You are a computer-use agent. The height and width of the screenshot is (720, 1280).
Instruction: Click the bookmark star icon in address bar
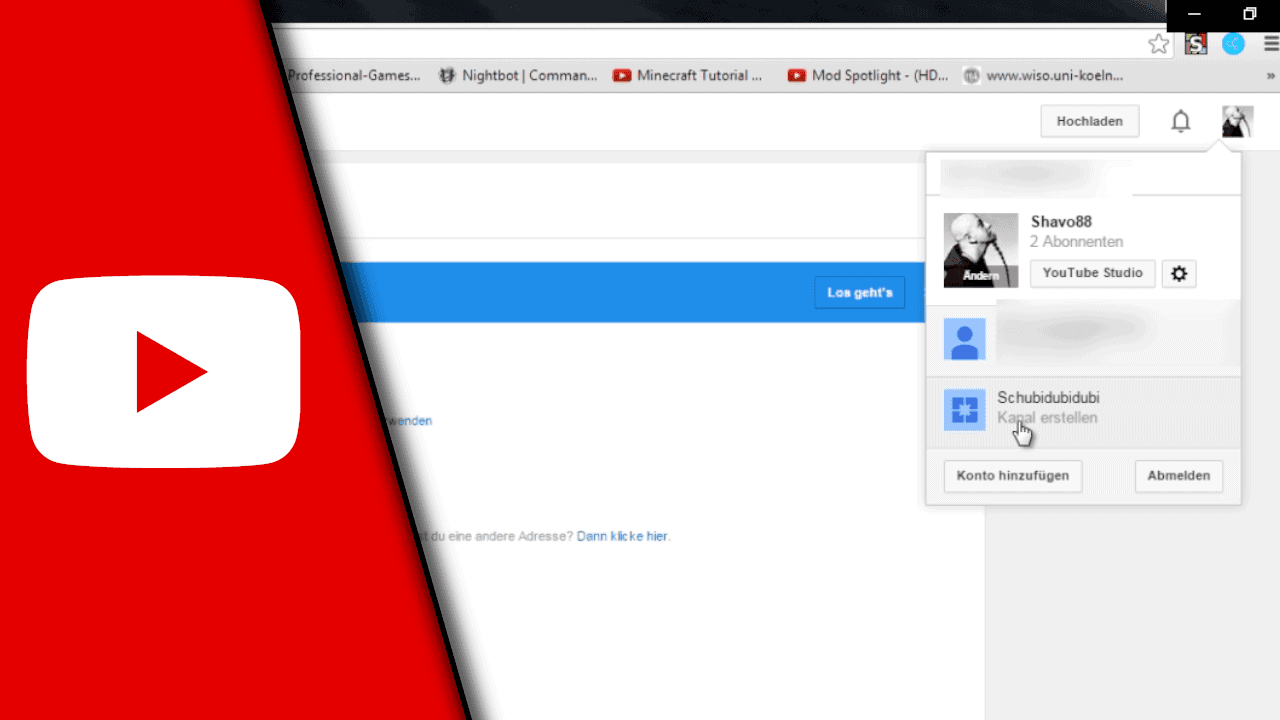pos(1158,44)
